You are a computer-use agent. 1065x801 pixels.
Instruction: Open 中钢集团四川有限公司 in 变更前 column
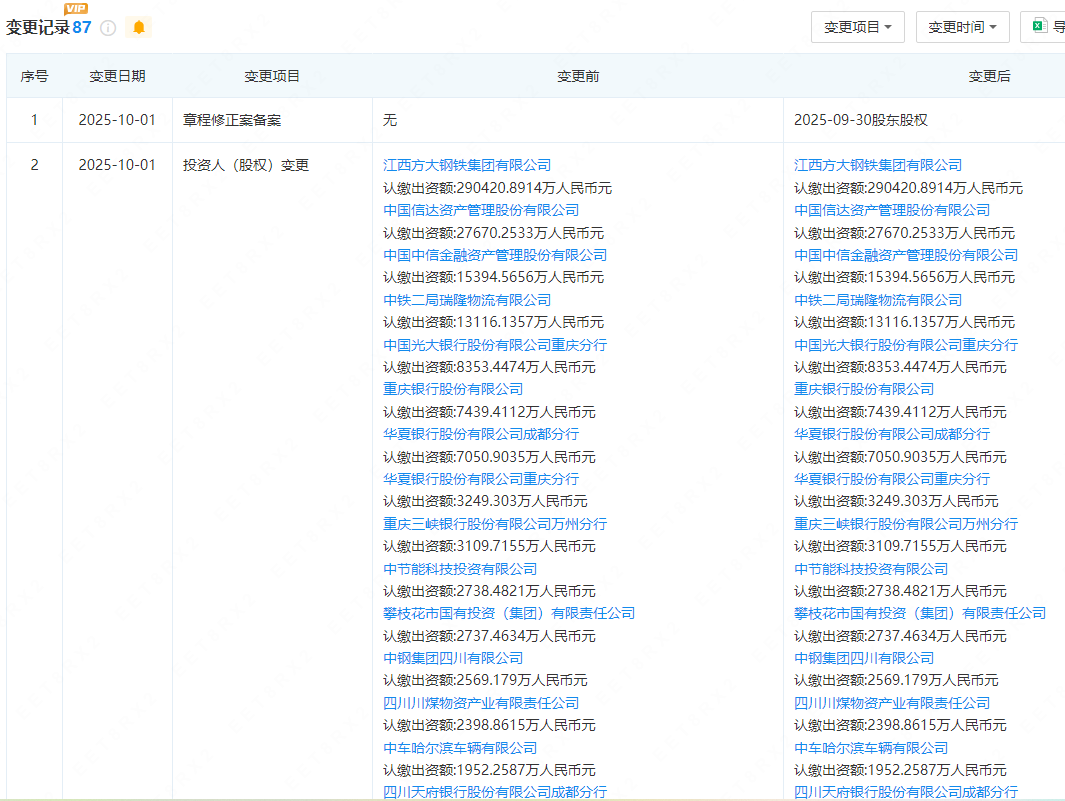coord(453,658)
